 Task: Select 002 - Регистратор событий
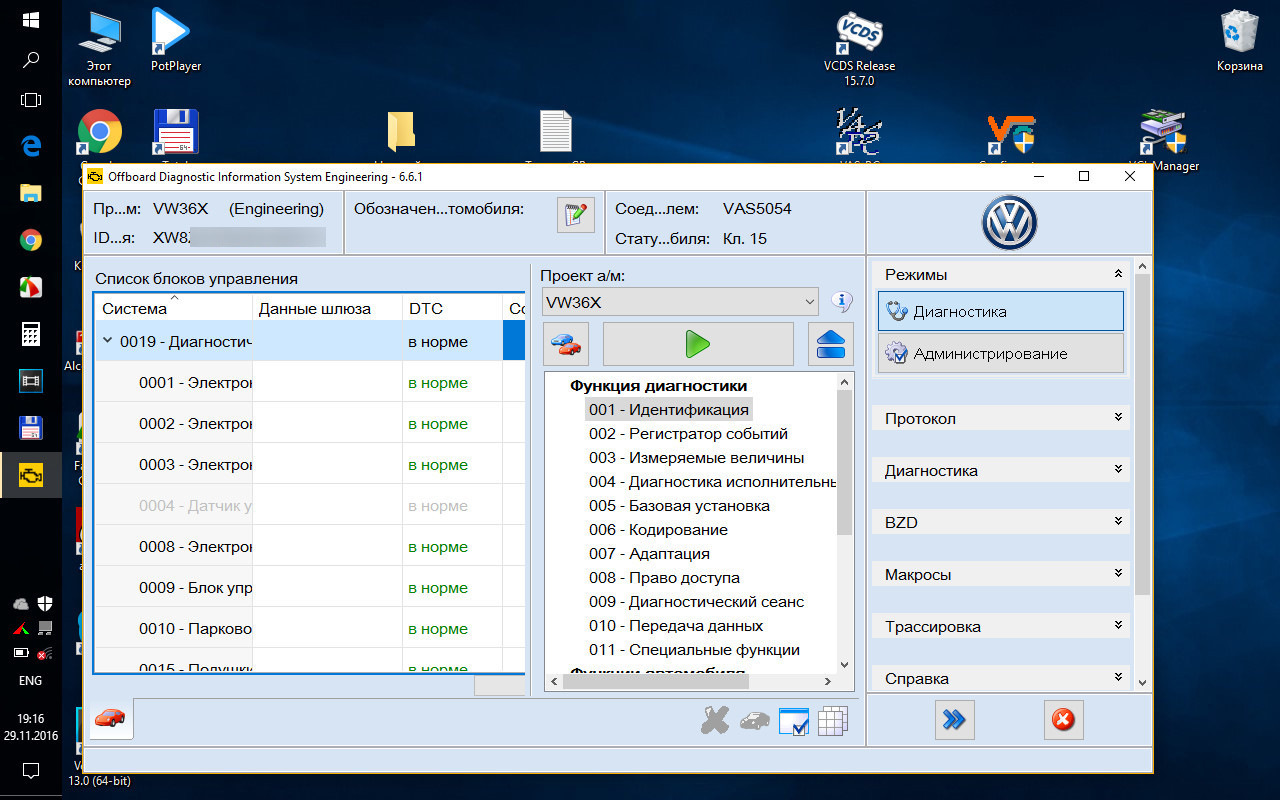(x=688, y=433)
